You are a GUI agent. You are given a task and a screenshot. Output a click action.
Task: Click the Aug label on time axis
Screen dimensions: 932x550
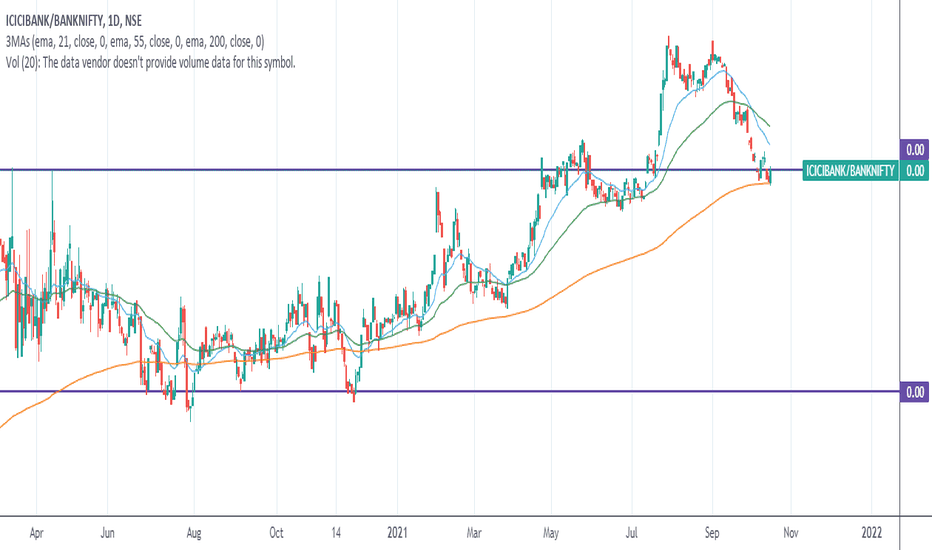point(194,533)
